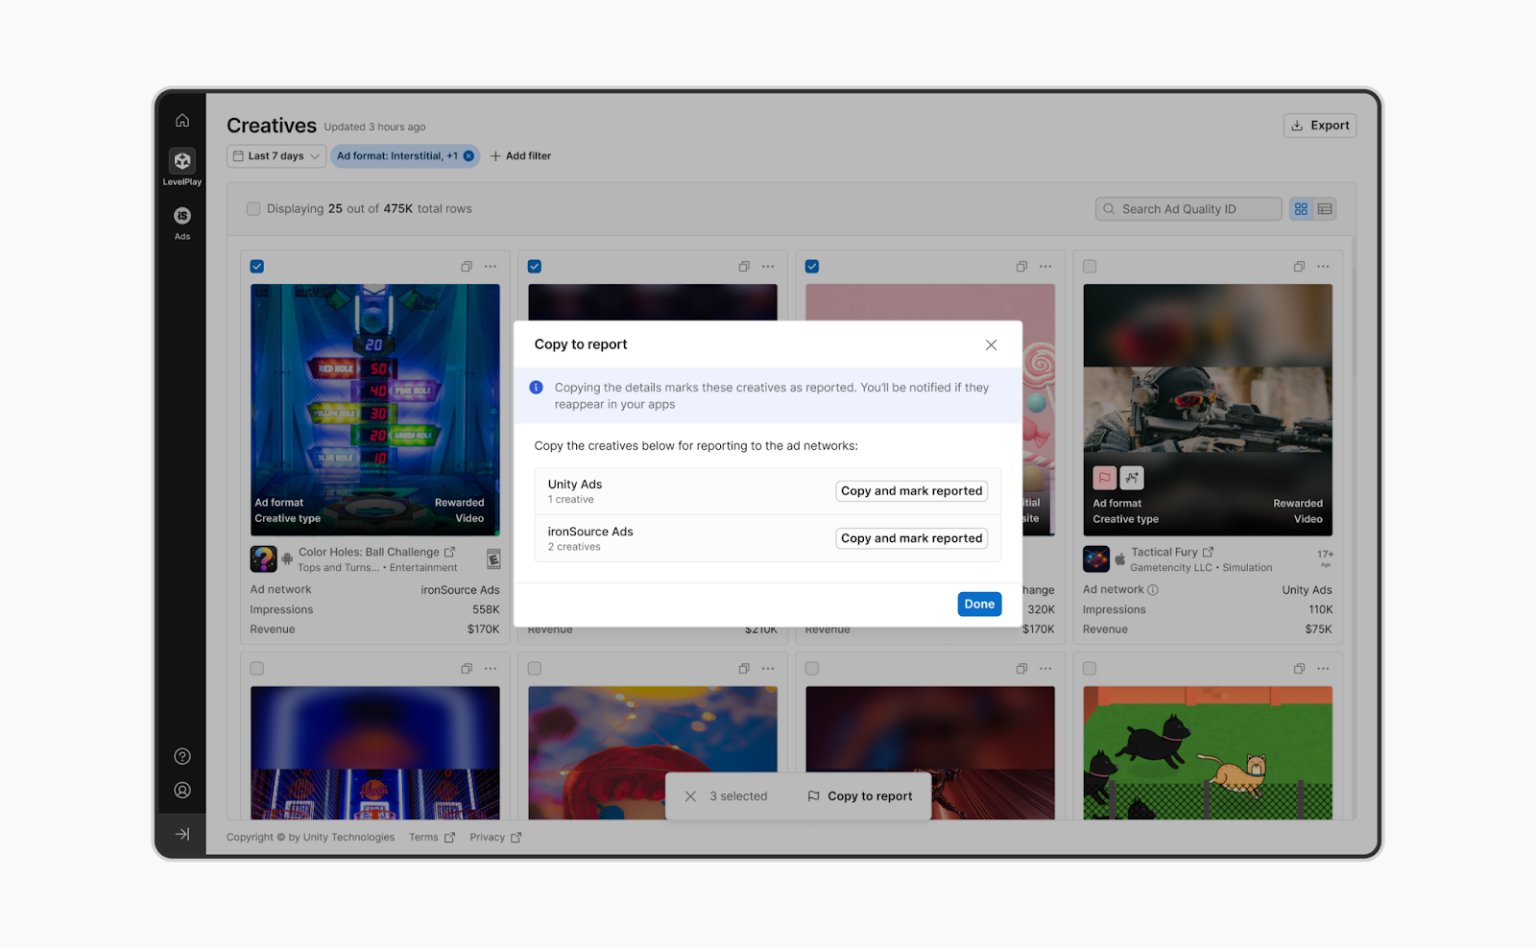
Task: Open the ironSource Ads icon in the sidebar
Action: pyautogui.click(x=182, y=215)
